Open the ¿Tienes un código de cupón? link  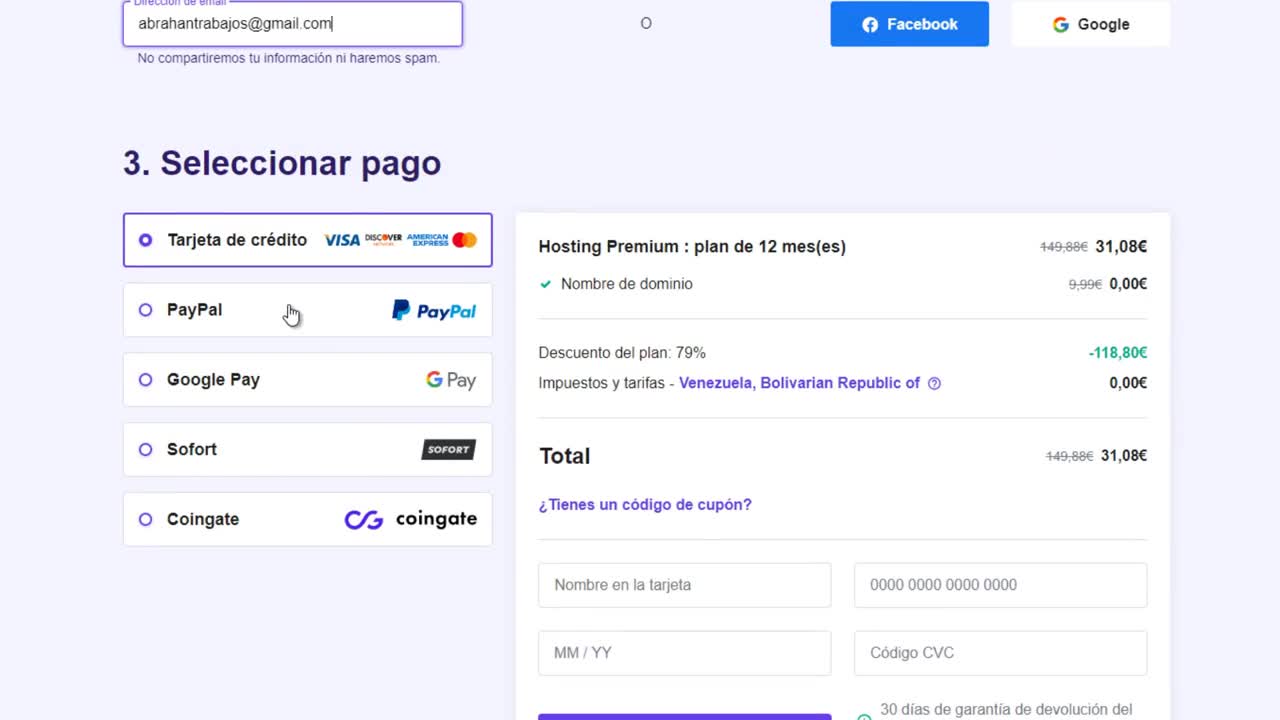(x=645, y=505)
